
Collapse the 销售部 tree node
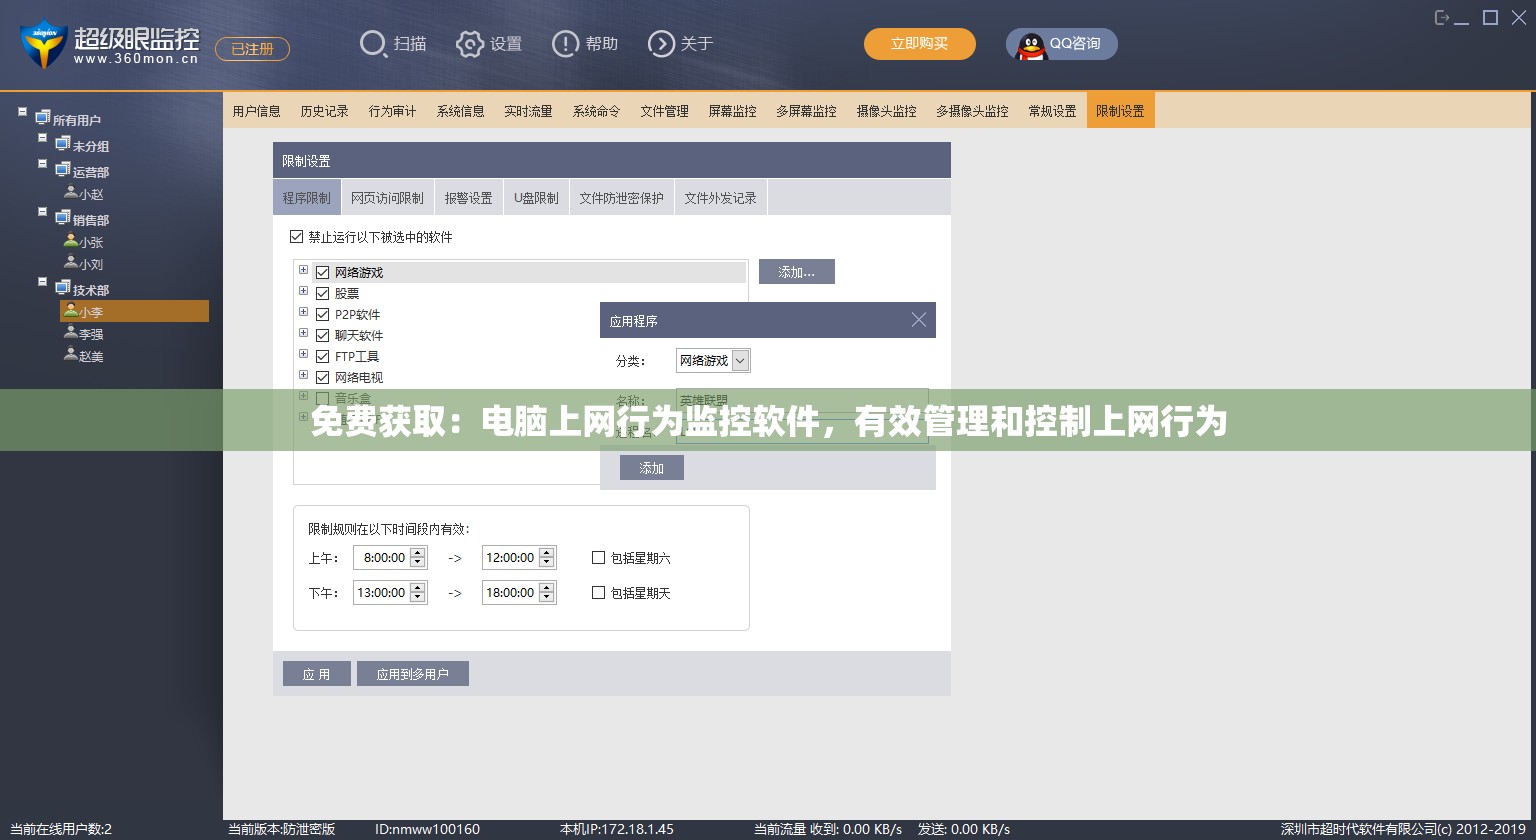[42, 211]
